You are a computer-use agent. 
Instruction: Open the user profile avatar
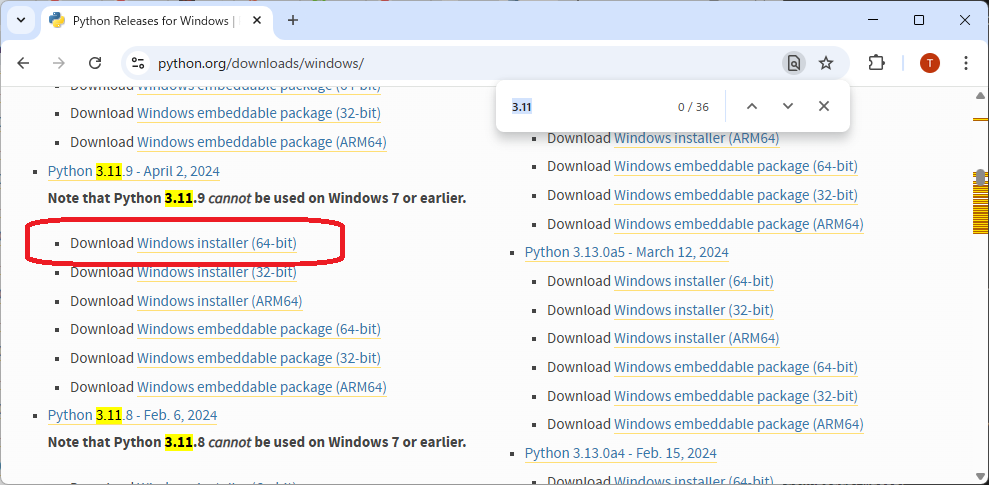pyautogui.click(x=930, y=63)
